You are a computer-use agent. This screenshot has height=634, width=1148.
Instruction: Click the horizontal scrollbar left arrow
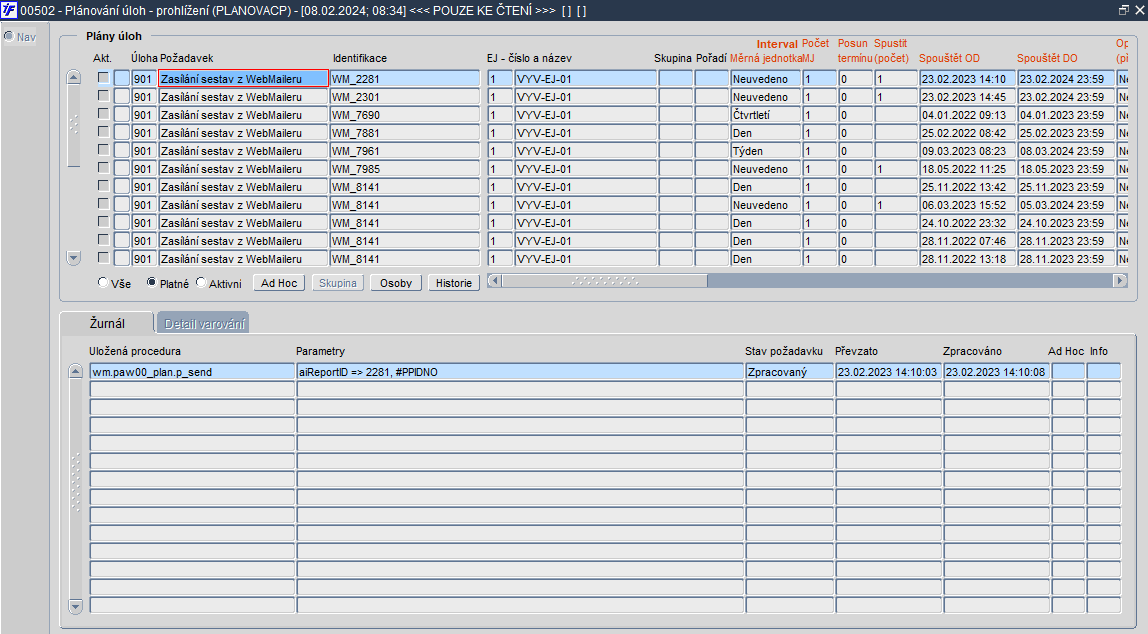[x=494, y=280]
